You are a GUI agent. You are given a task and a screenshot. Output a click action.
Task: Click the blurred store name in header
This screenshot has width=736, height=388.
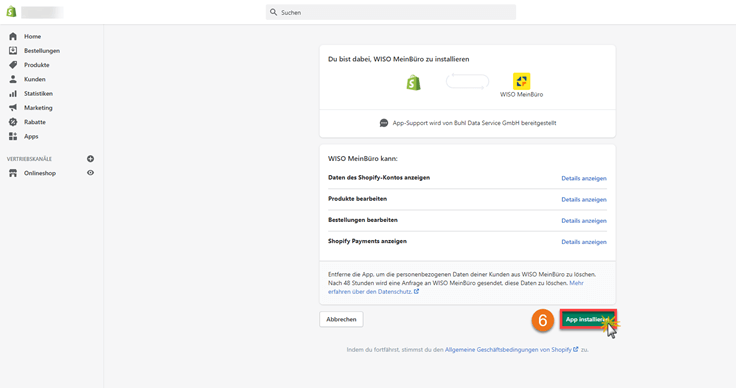(42, 12)
